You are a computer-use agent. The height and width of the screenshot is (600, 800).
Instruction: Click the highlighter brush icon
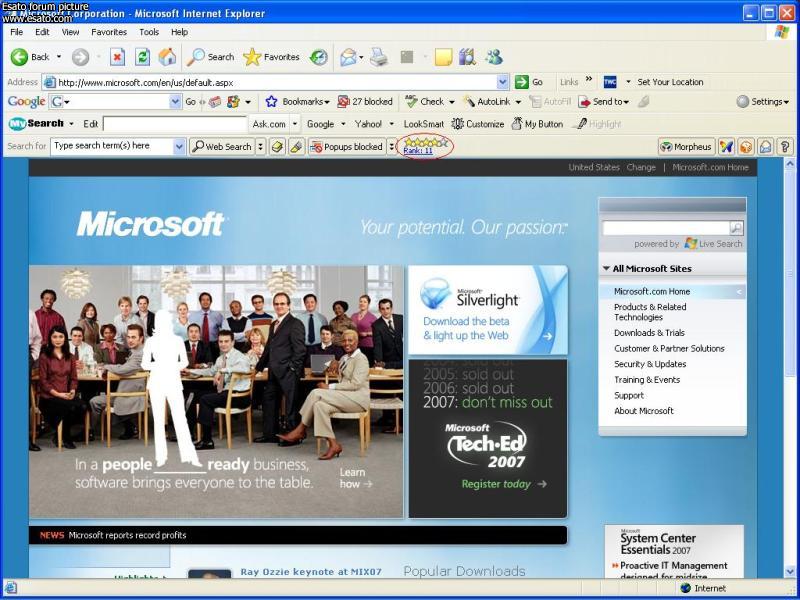296,147
